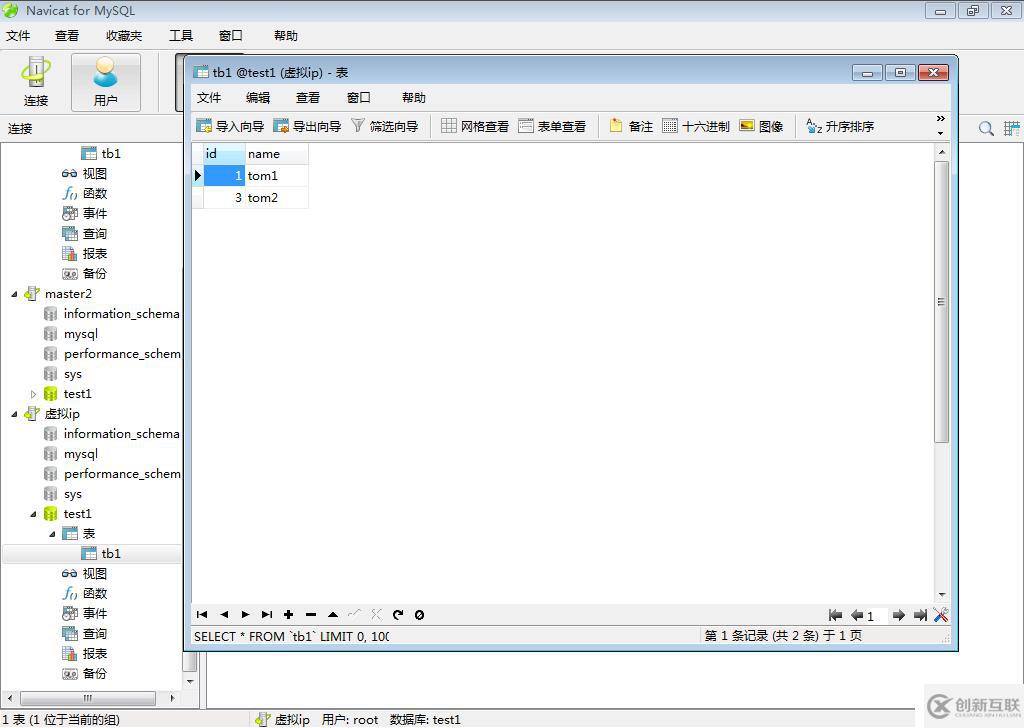This screenshot has width=1024, height=728.
Task: Go to previous page arrow
Action: pyautogui.click(x=857, y=615)
